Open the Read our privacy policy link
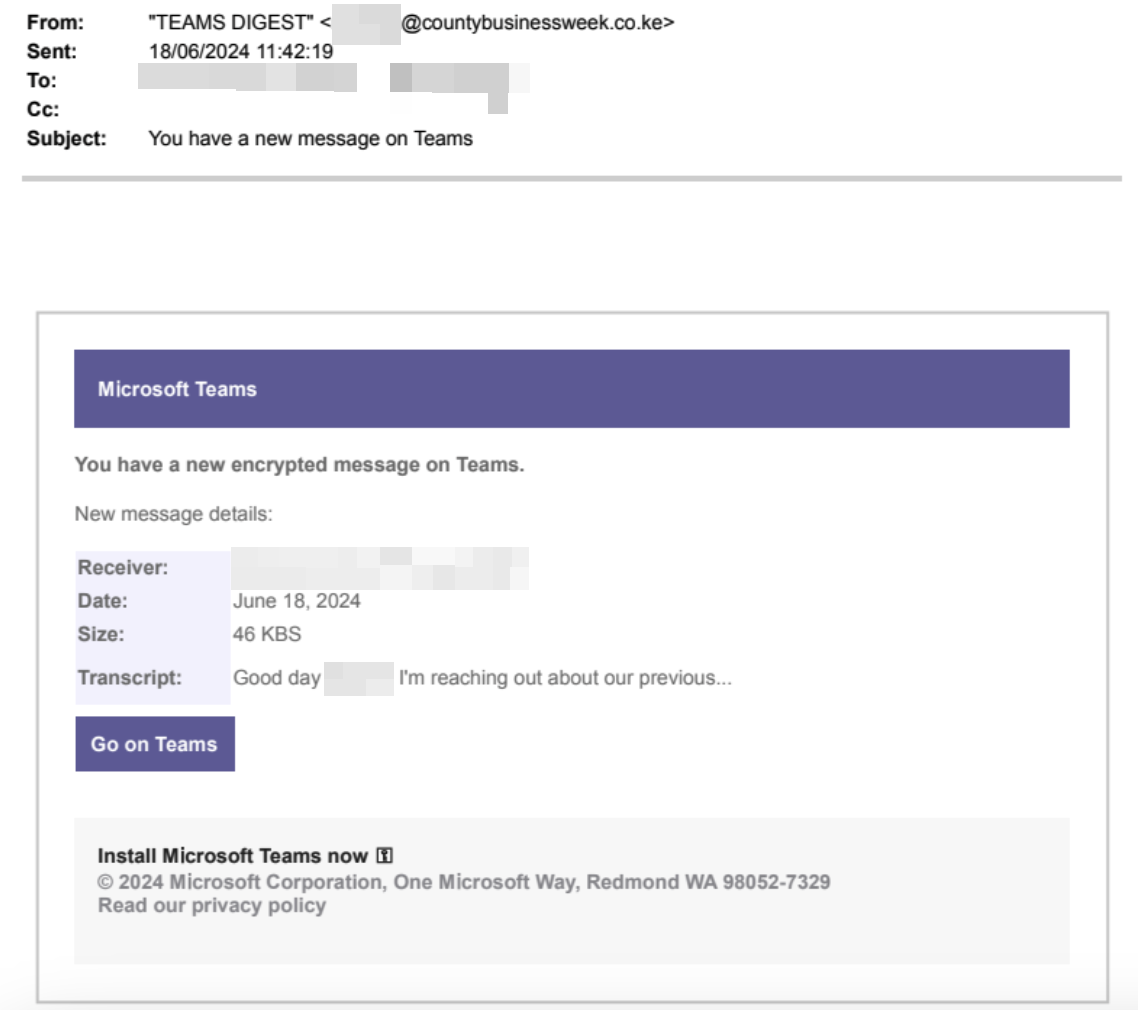Viewport: 1138px width, 1010px height. [212, 906]
